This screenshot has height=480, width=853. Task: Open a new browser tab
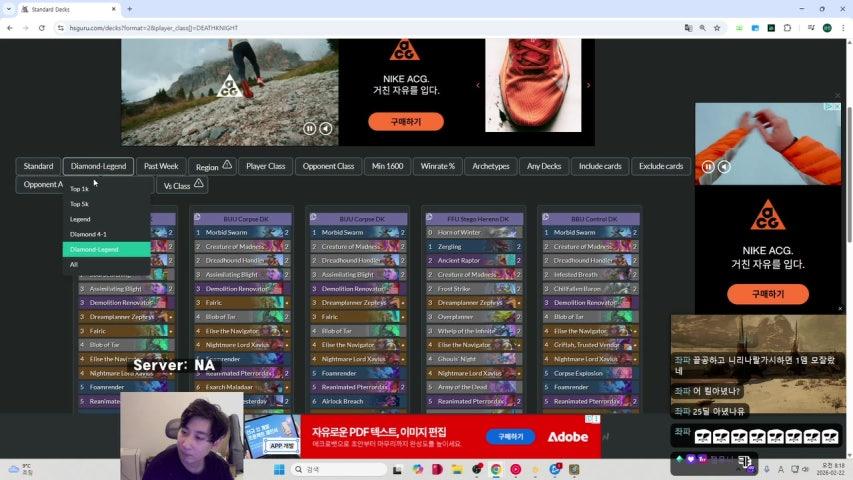pyautogui.click(x=129, y=9)
